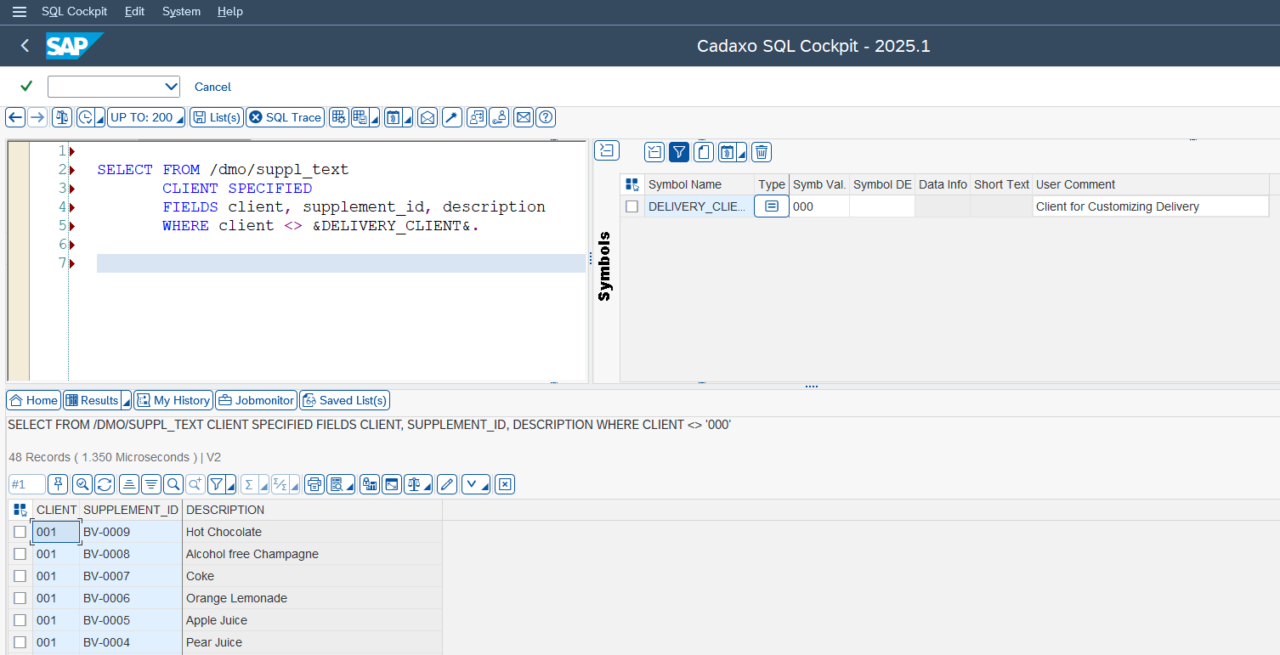Click the green checkmark enter icon
The height and width of the screenshot is (655, 1280).
tap(26, 86)
